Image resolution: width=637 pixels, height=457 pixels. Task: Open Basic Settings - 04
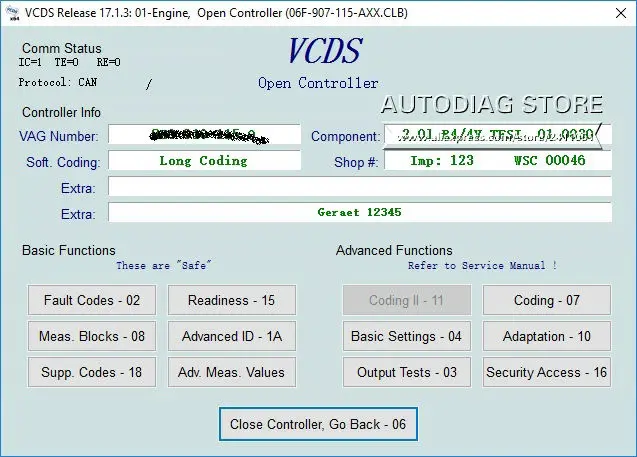407,336
